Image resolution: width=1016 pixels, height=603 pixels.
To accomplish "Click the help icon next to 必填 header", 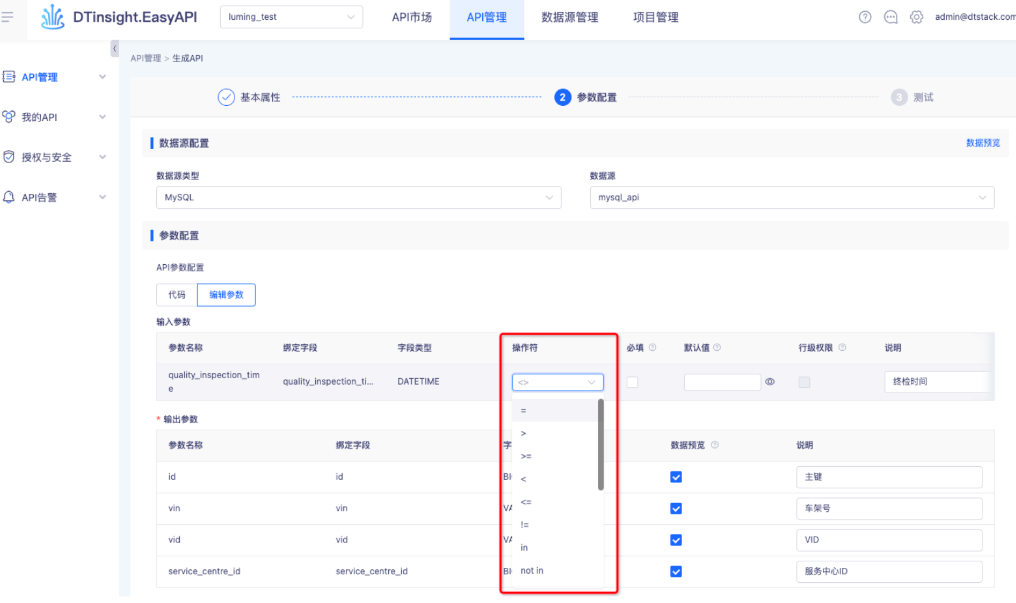I will (653, 348).
